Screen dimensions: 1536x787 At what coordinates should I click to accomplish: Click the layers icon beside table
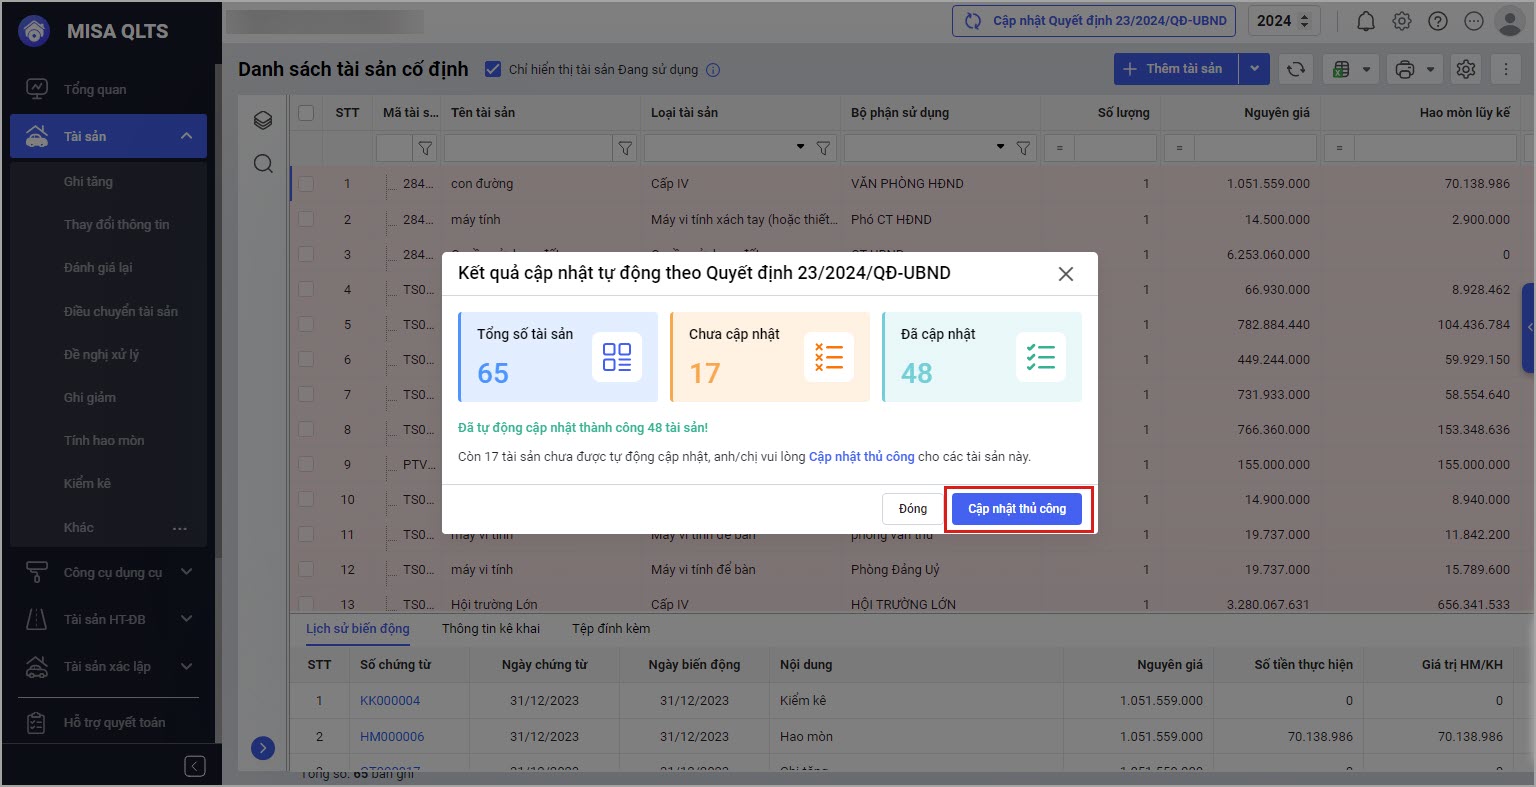point(263,121)
